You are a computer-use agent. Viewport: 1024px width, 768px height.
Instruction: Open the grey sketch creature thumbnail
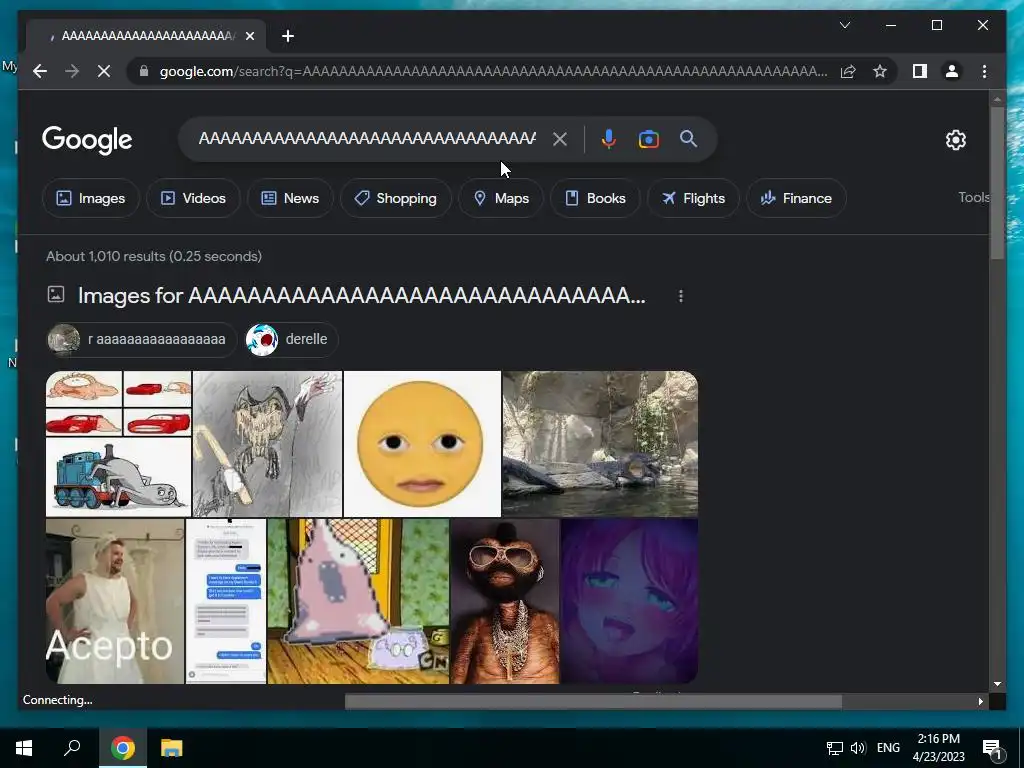point(267,443)
